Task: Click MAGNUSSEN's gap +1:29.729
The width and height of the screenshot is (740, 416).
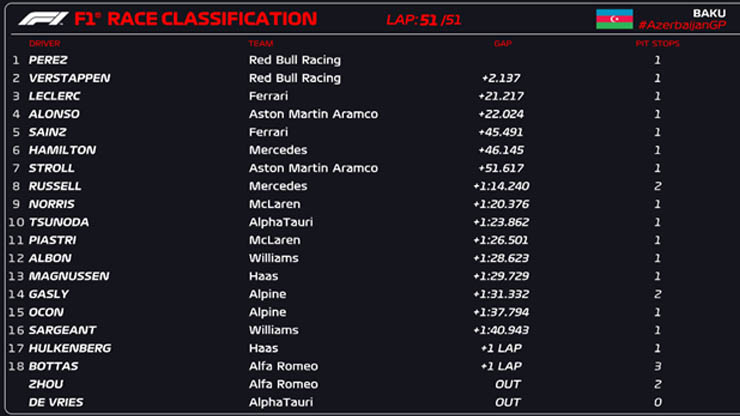Action: (501, 276)
